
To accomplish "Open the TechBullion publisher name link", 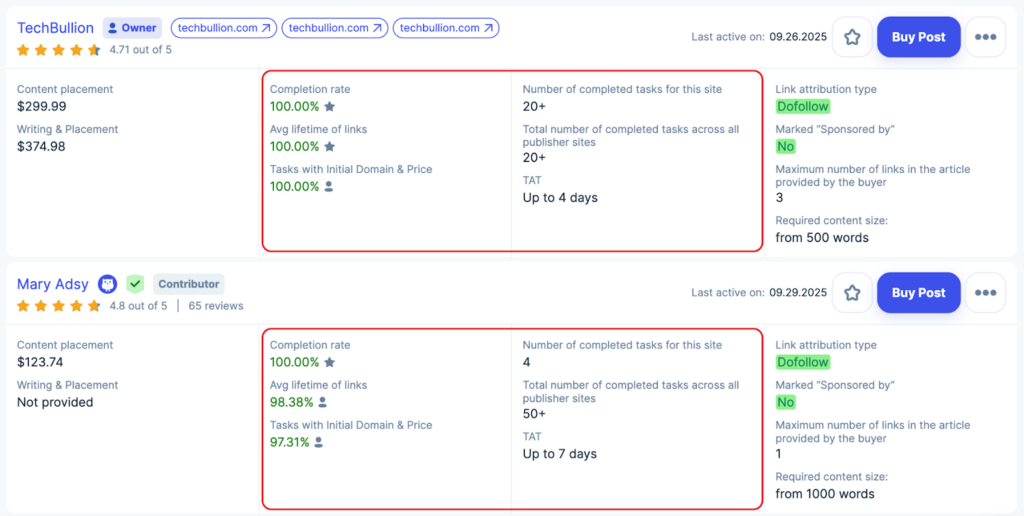I will [55, 28].
